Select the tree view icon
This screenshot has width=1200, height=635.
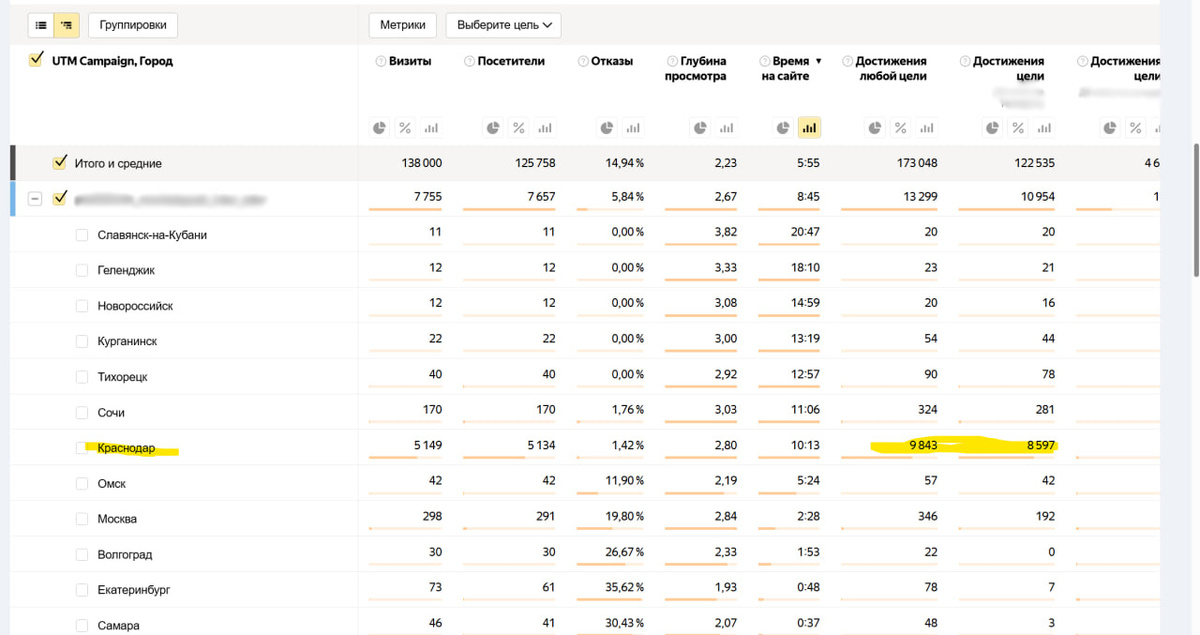(66, 25)
